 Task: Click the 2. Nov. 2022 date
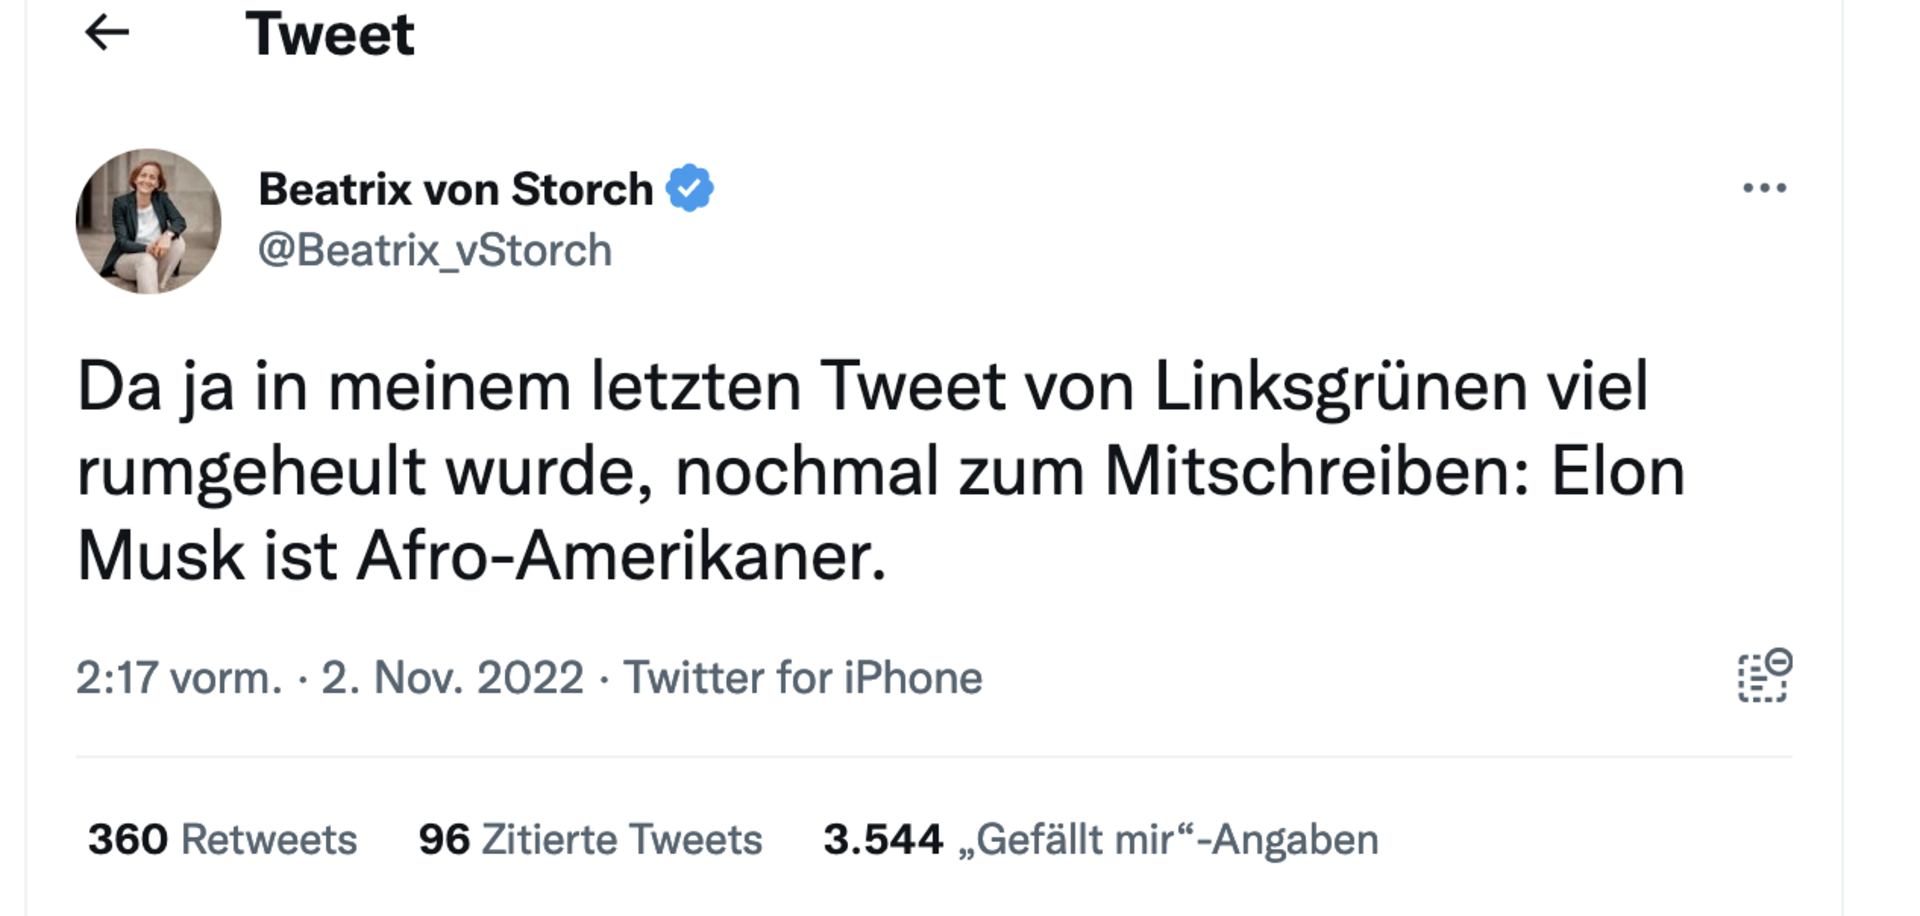(452, 678)
